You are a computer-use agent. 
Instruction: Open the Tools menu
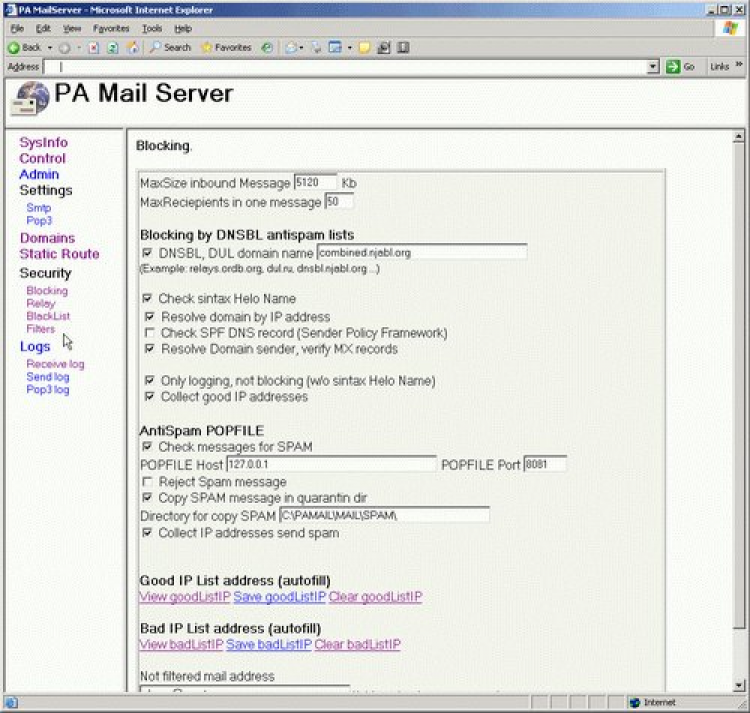pos(152,29)
